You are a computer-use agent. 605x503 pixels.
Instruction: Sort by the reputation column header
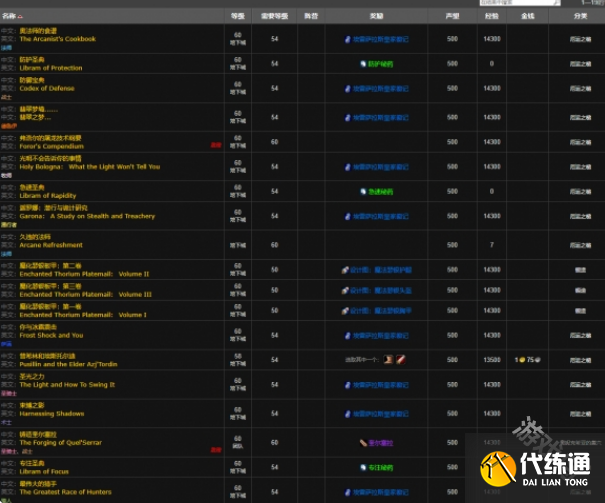(451, 16)
